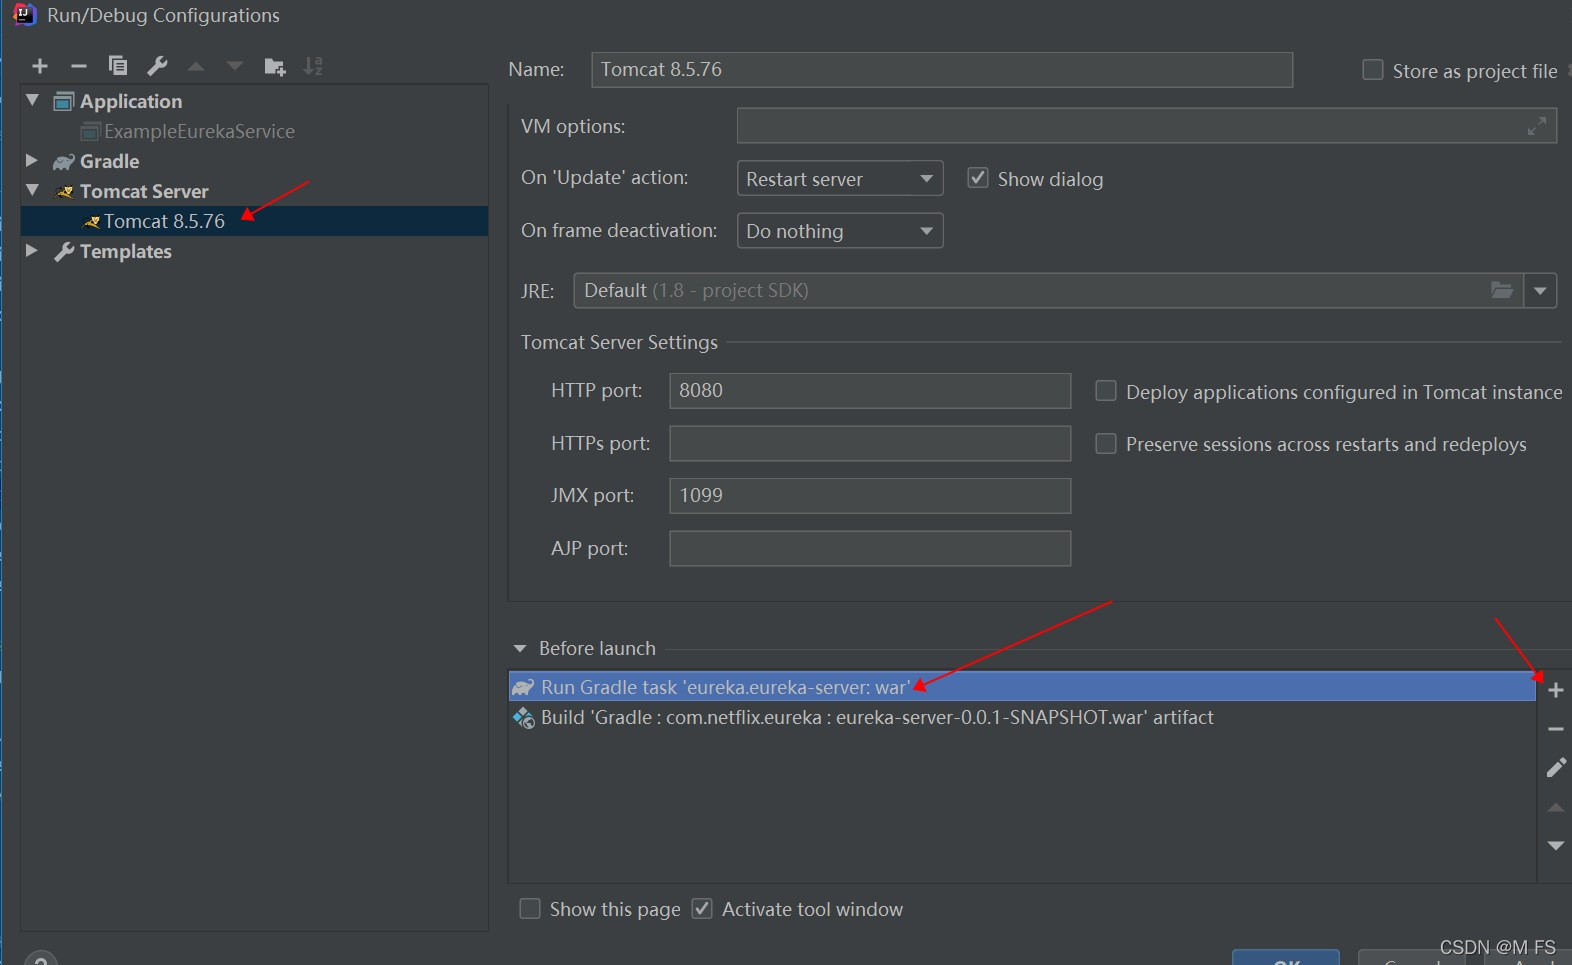
Task: Select the Templates group label
Action: point(126,251)
